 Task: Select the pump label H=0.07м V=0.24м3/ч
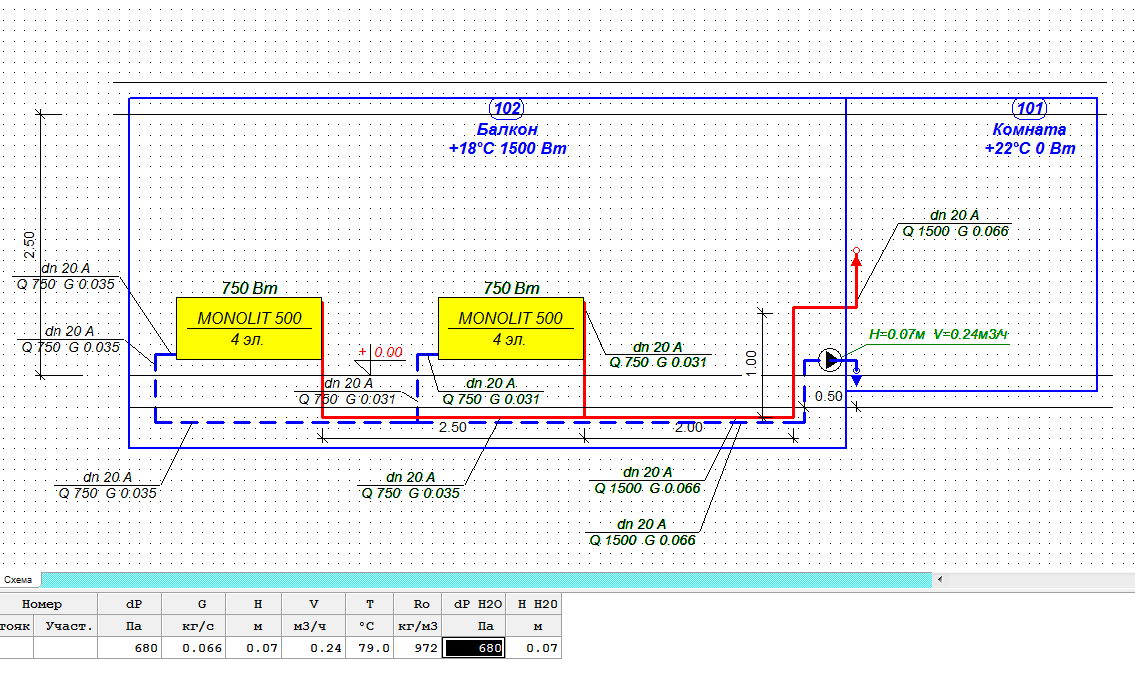[938, 335]
